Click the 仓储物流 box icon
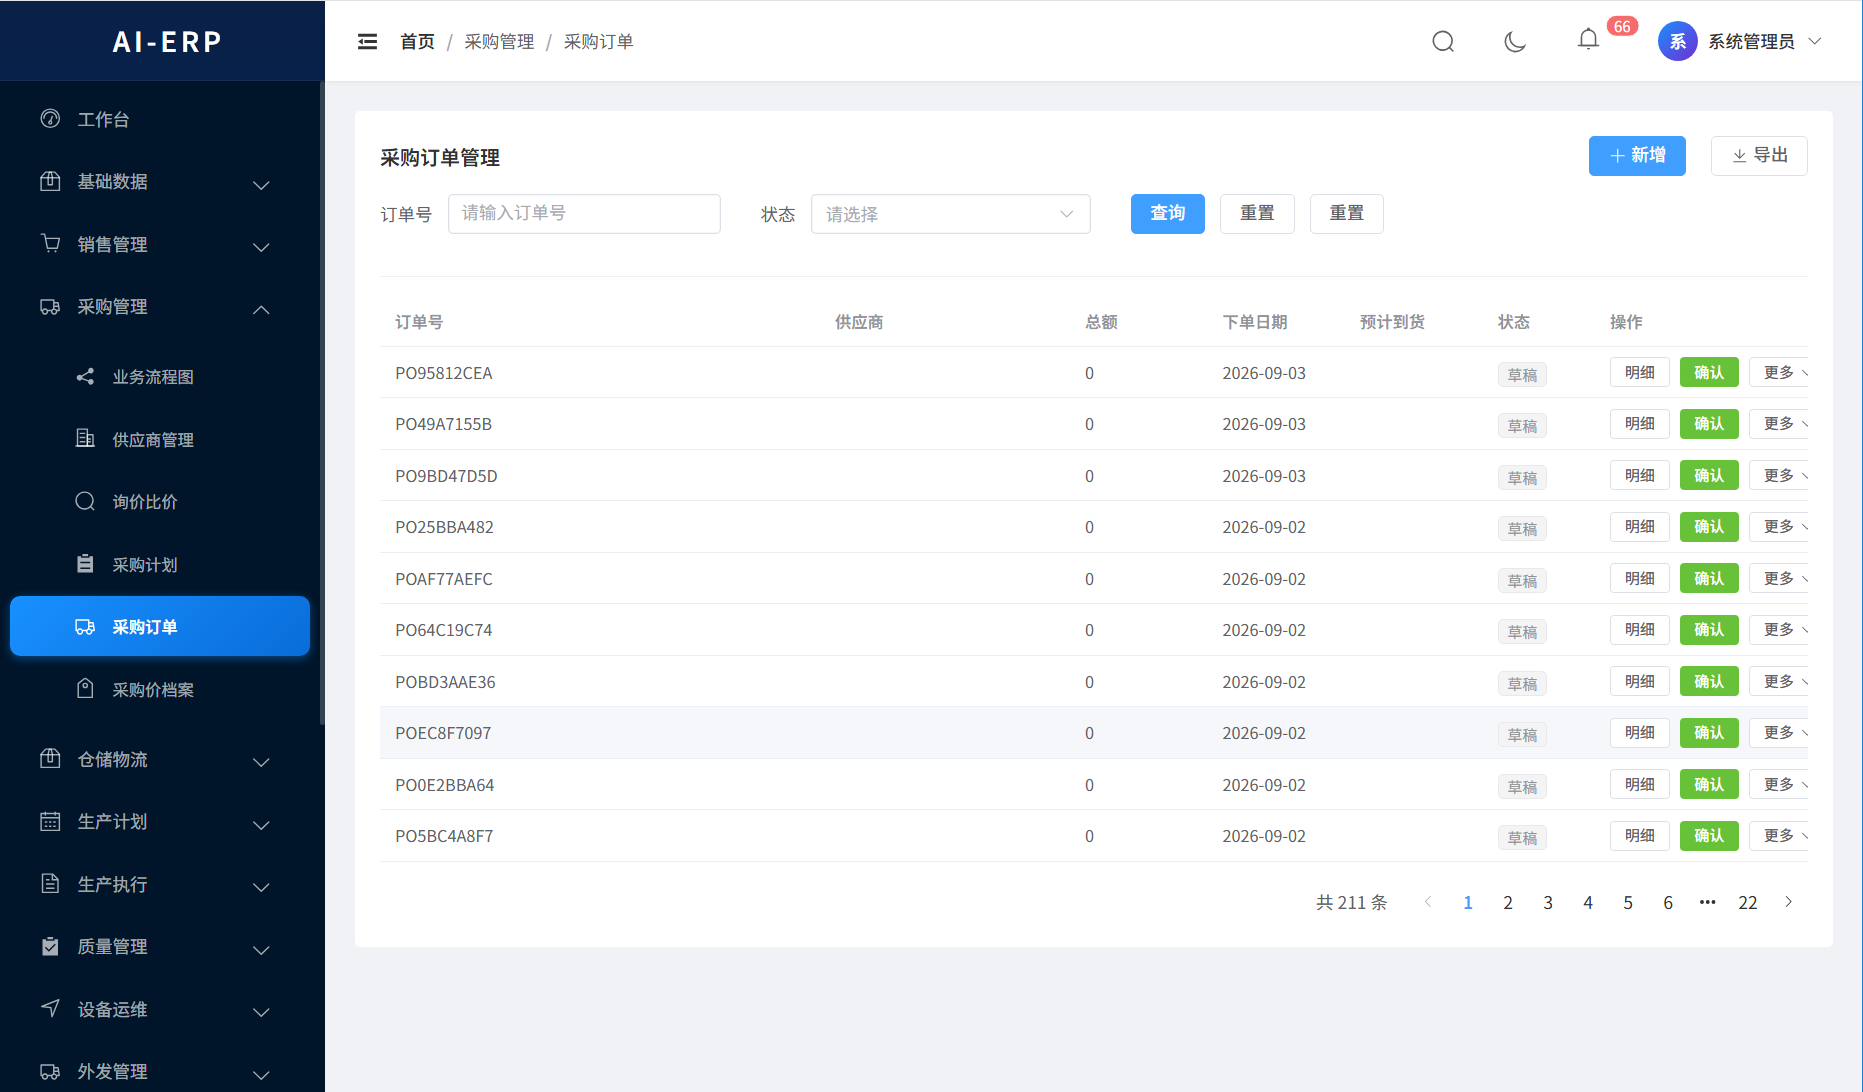 pyautogui.click(x=50, y=759)
